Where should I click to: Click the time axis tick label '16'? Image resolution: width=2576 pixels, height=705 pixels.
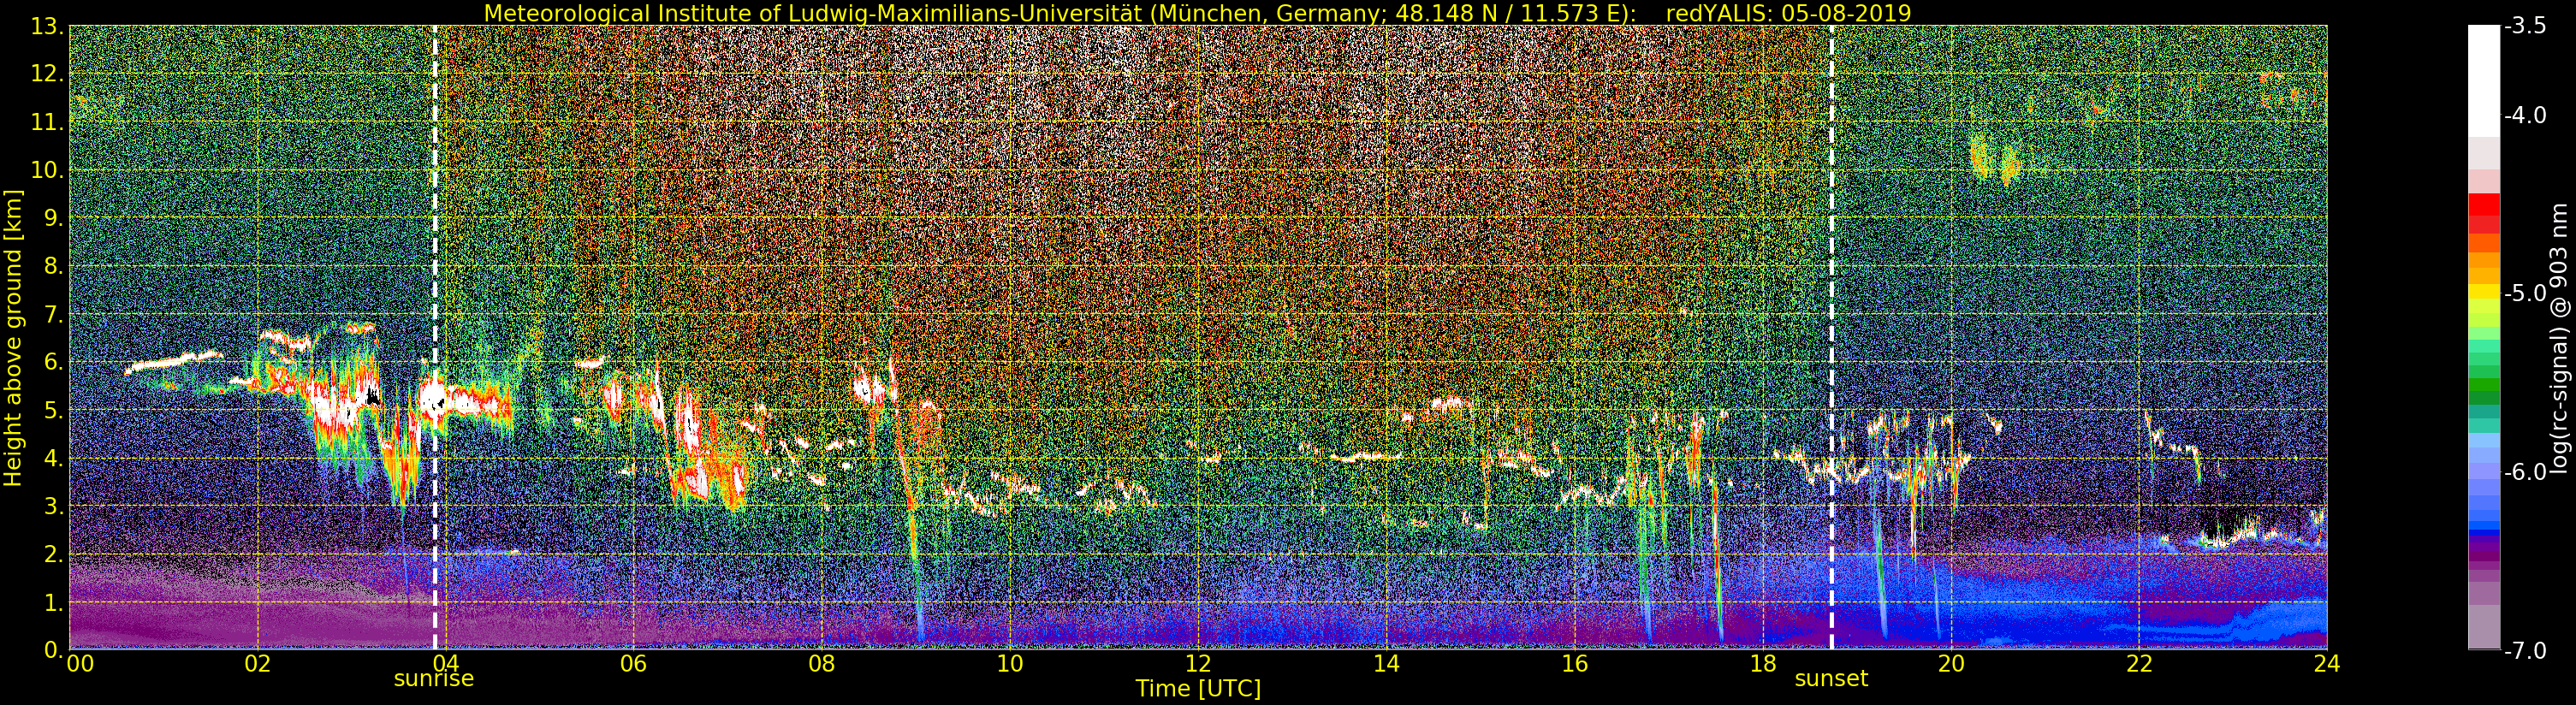tap(1574, 663)
